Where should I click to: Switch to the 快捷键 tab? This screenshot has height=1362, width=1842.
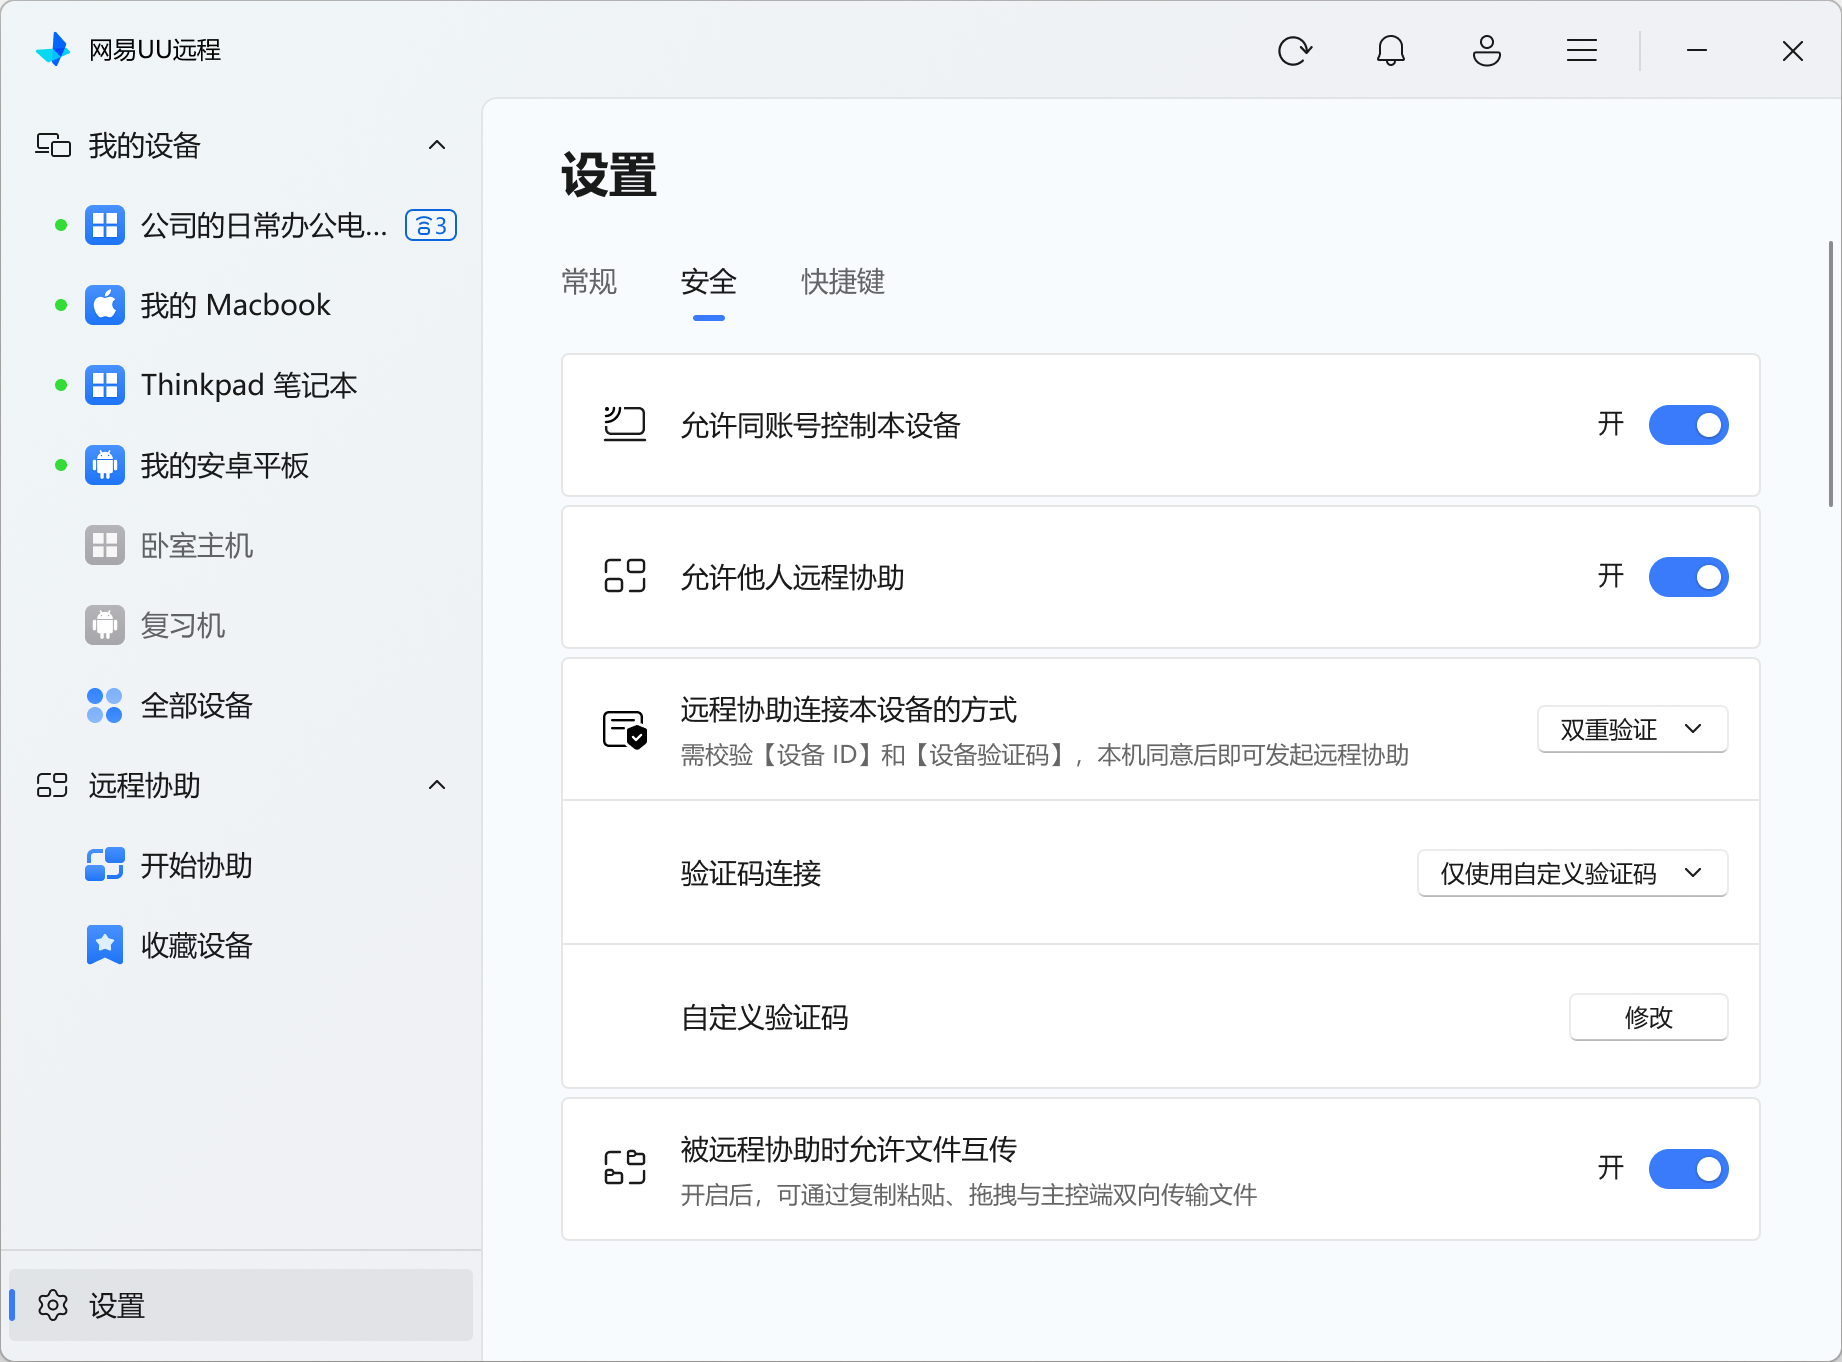(x=842, y=282)
